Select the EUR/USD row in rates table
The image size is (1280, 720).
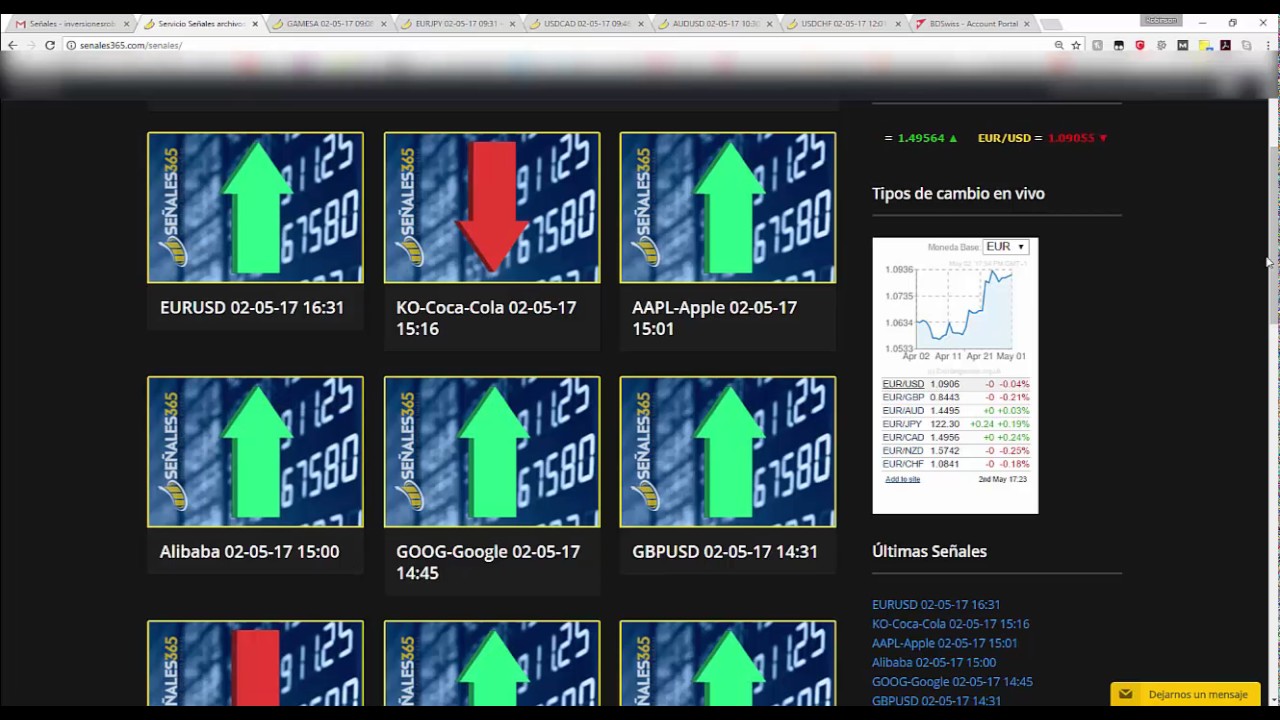coord(955,384)
